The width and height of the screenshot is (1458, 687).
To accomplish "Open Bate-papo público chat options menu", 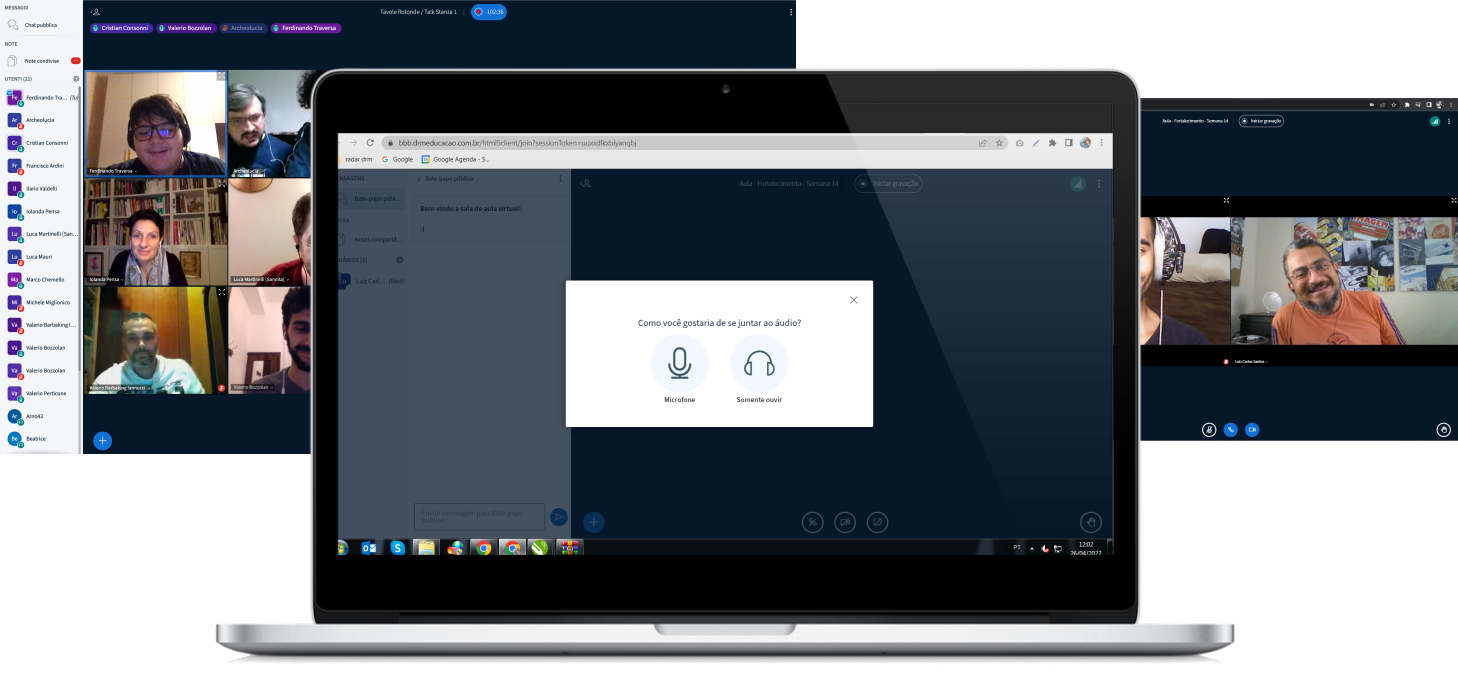I will (x=560, y=179).
